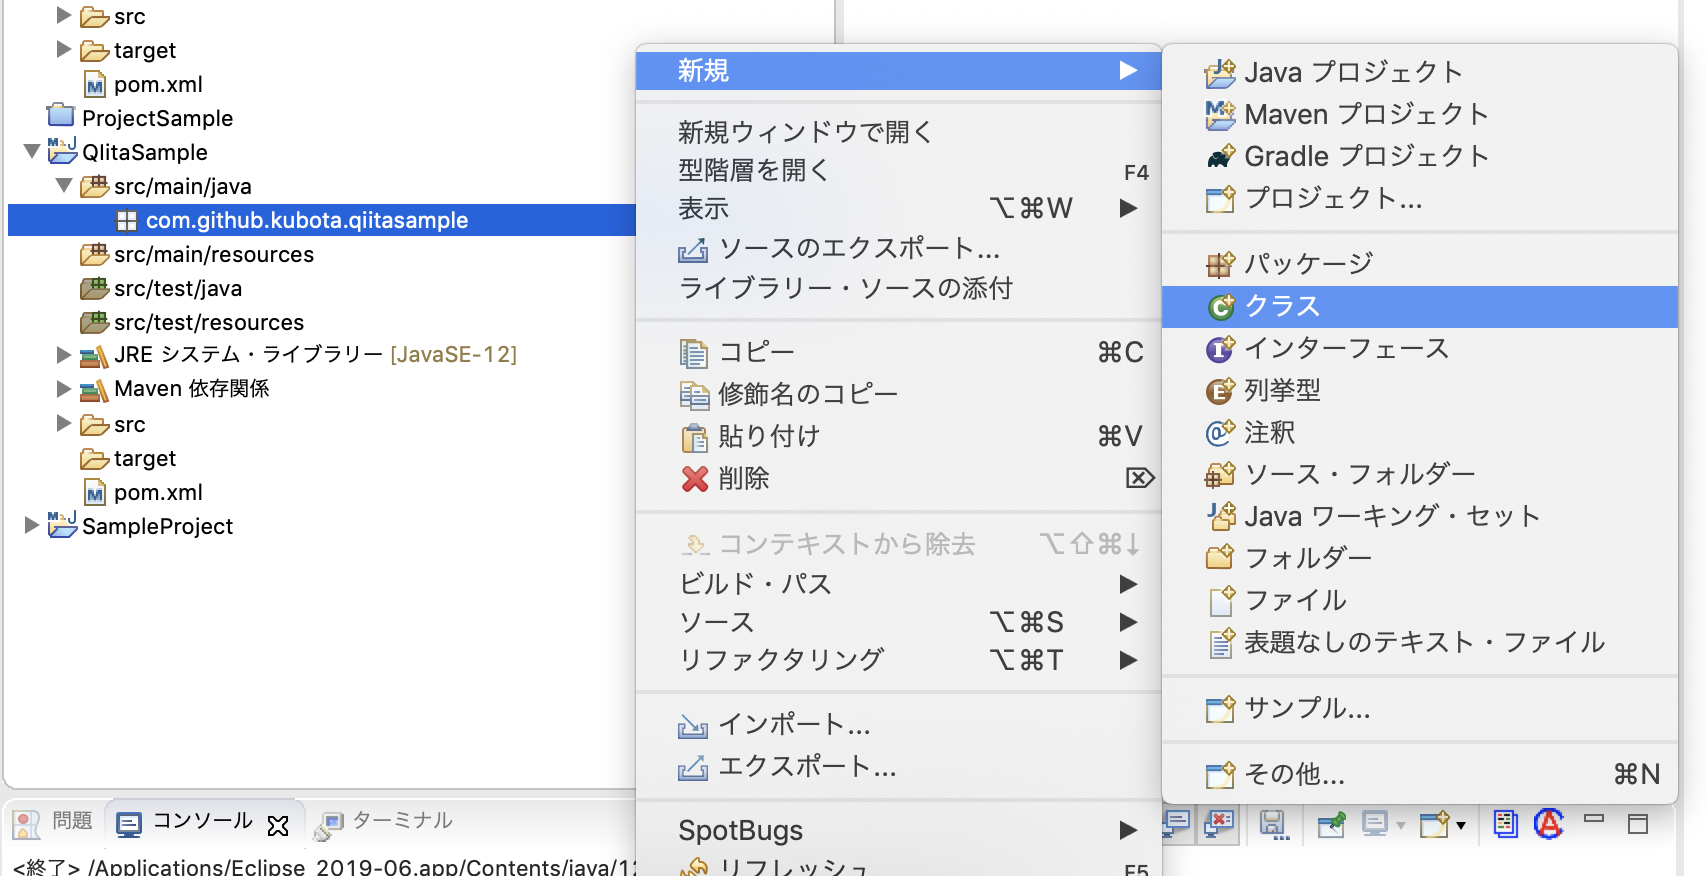The image size is (1706, 876).
Task: Open the ソース submenu
Action: (x=898, y=622)
